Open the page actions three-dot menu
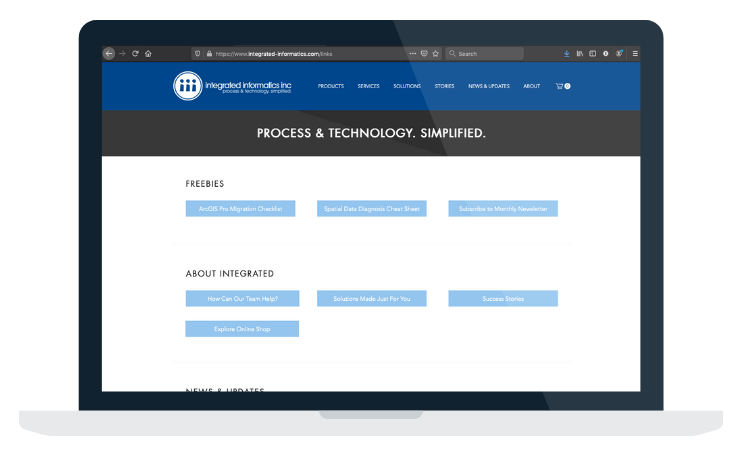The image size is (745, 469). pyautogui.click(x=412, y=54)
